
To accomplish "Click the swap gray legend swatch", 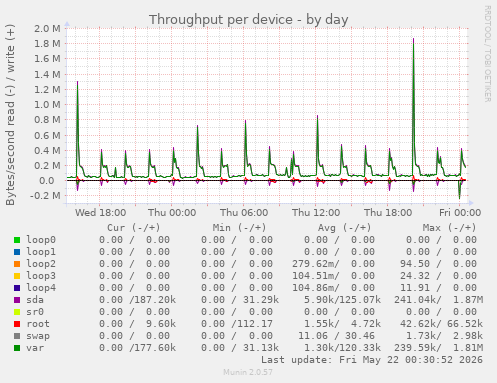I will point(17,336).
